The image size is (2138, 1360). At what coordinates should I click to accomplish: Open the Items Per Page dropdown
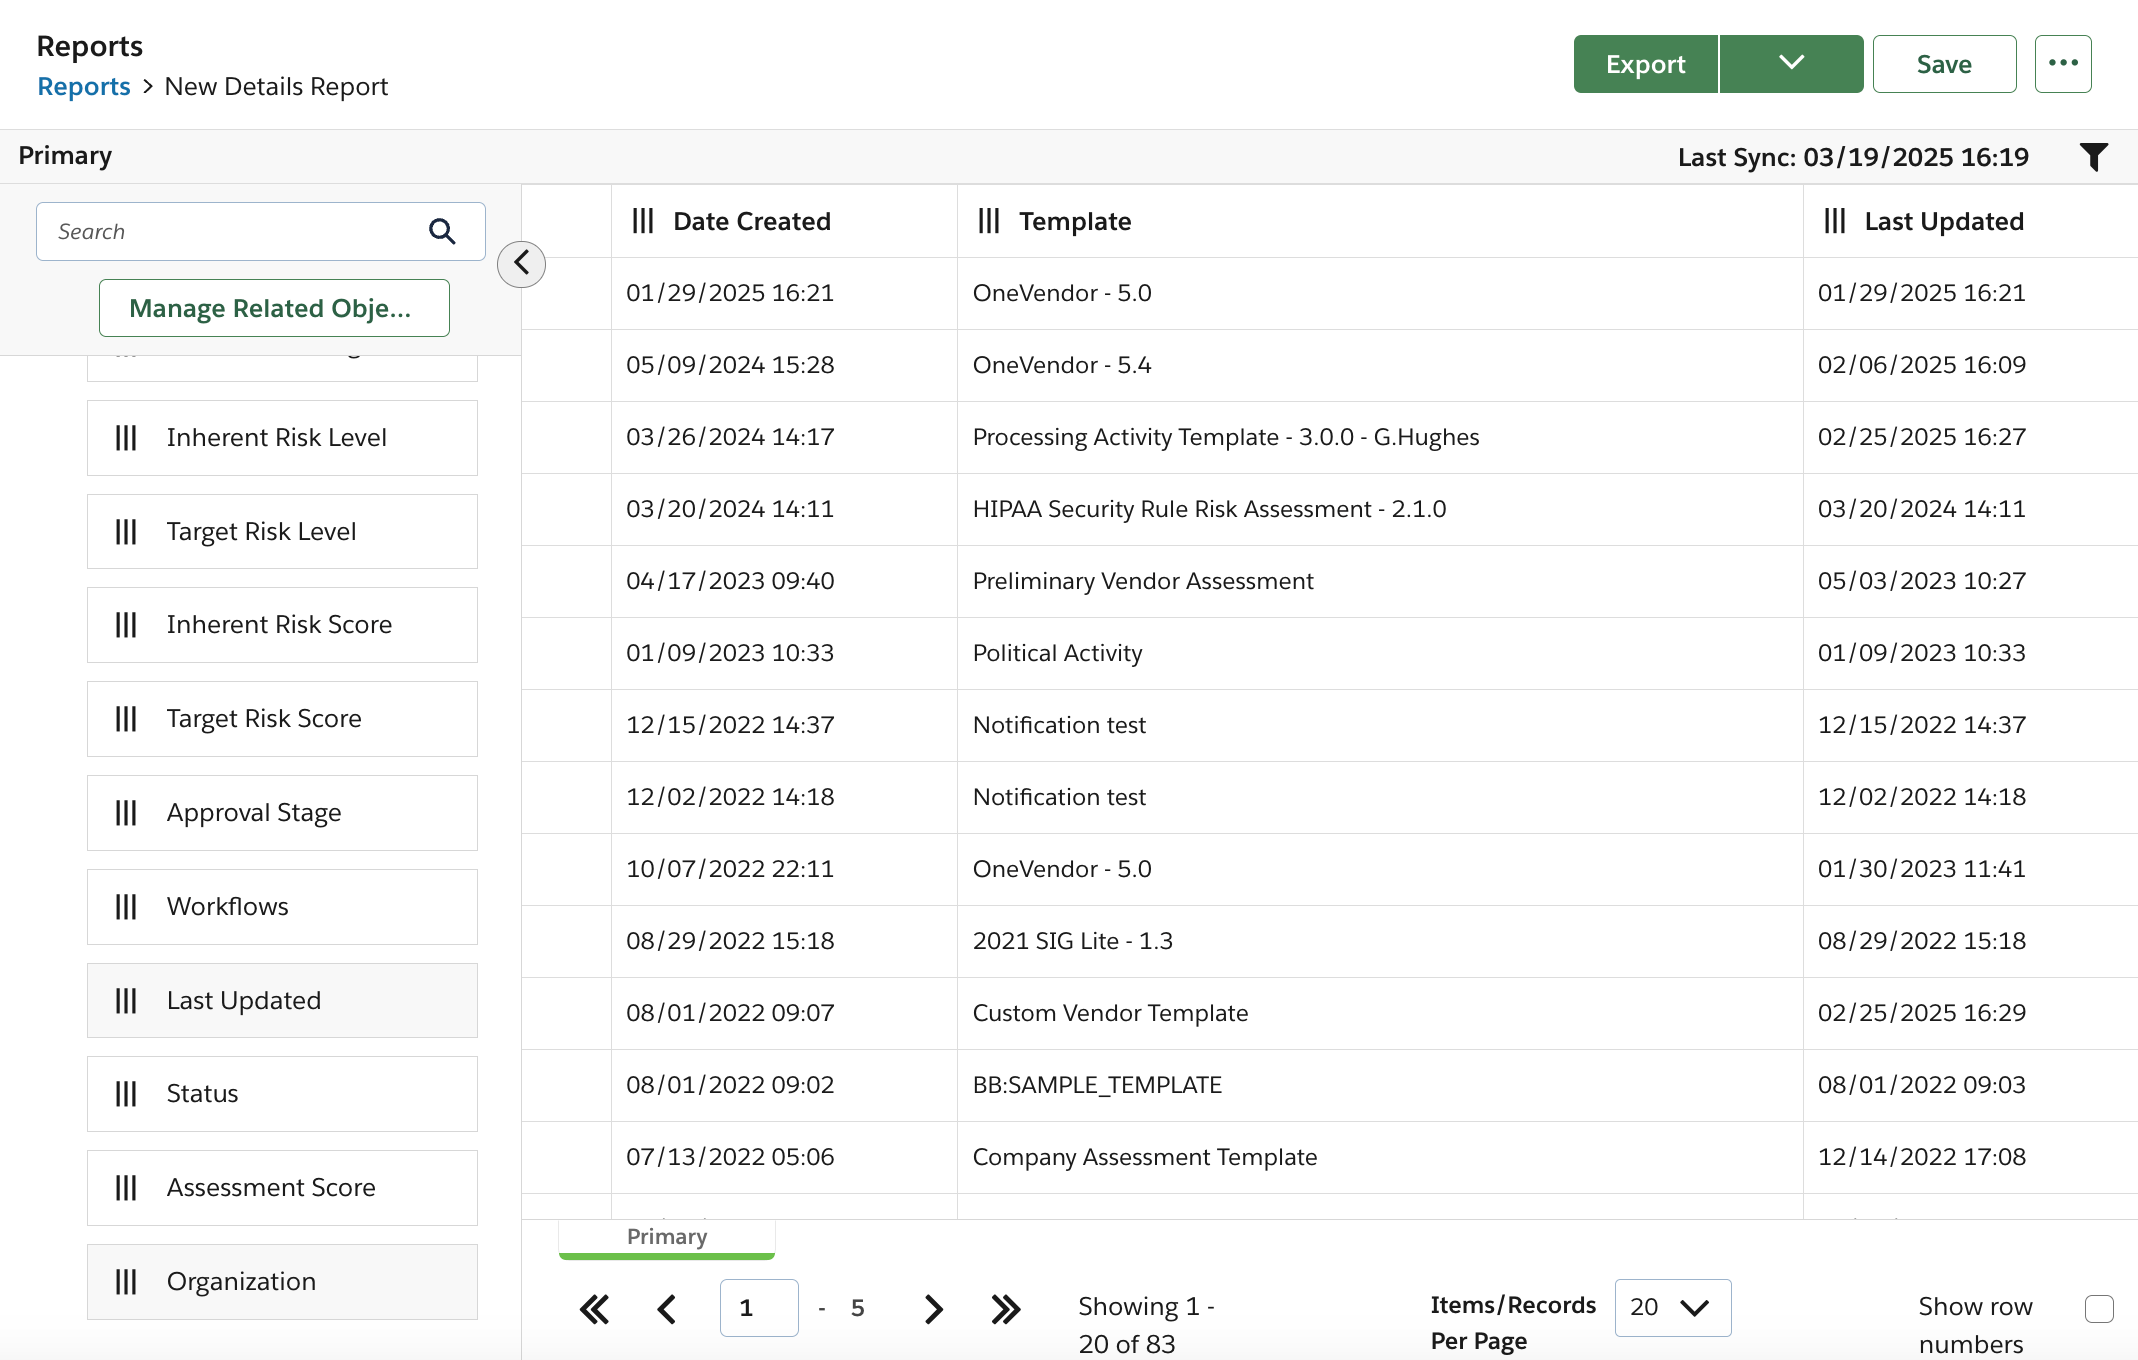(1671, 1307)
